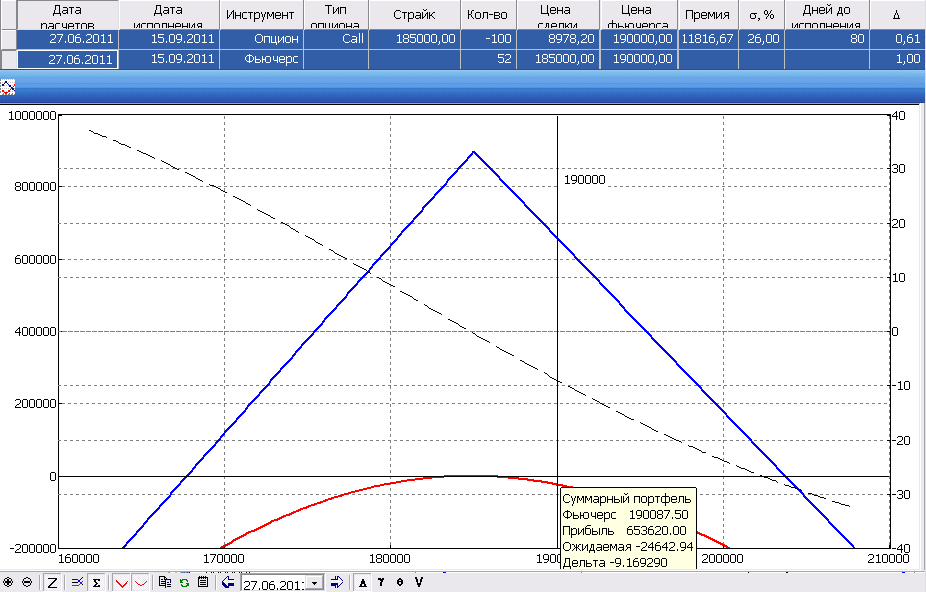
Task: Select the Фьючерс instrument row cell
Action: (260, 59)
